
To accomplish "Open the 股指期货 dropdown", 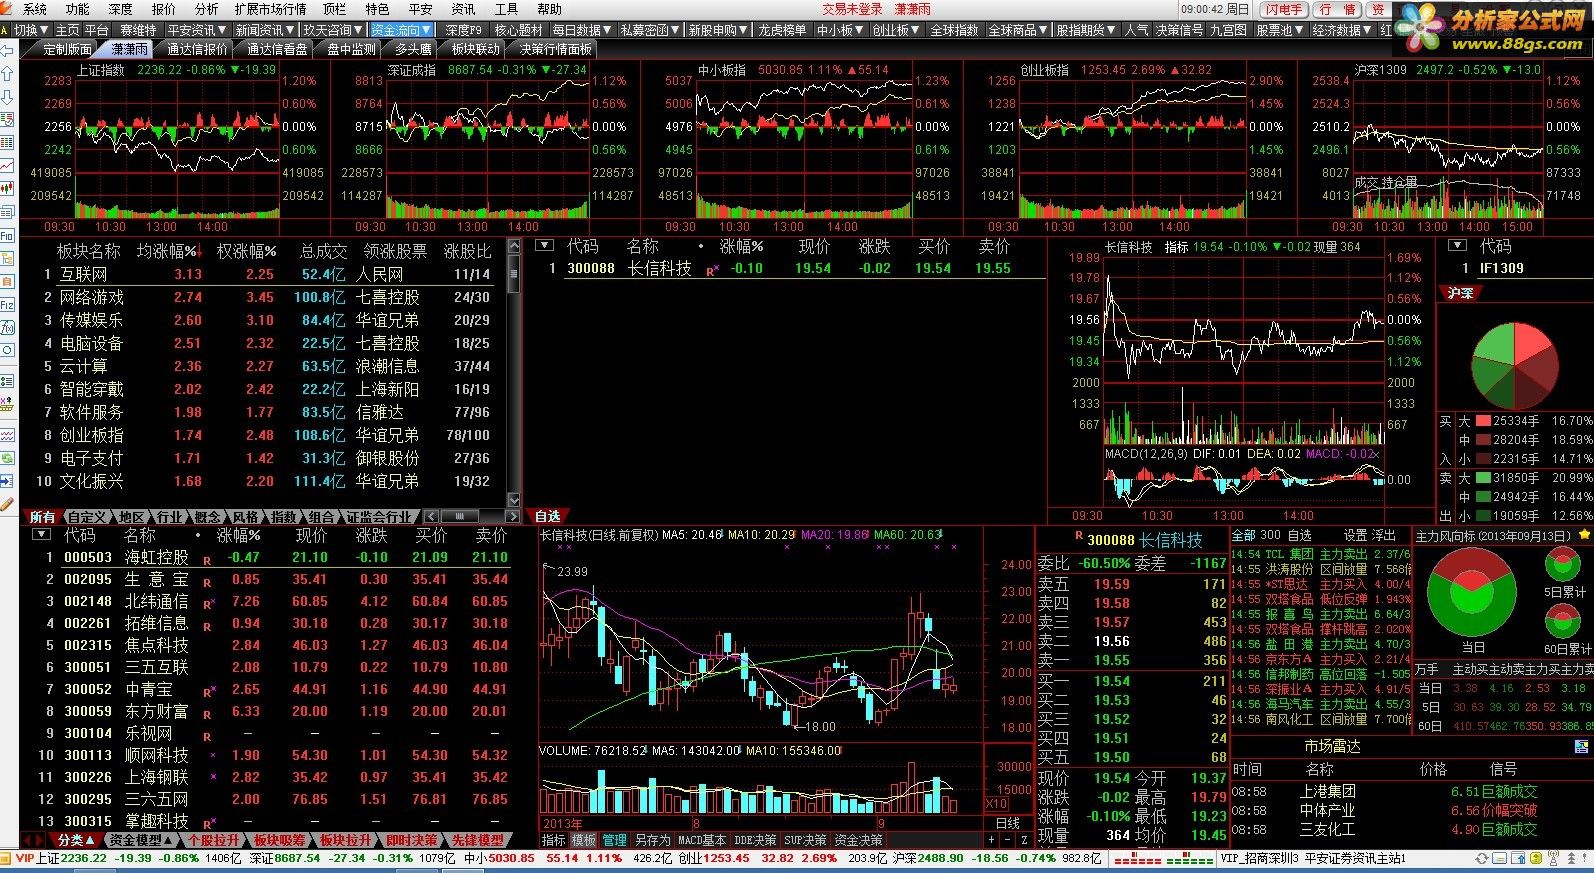I will 1086,30.
